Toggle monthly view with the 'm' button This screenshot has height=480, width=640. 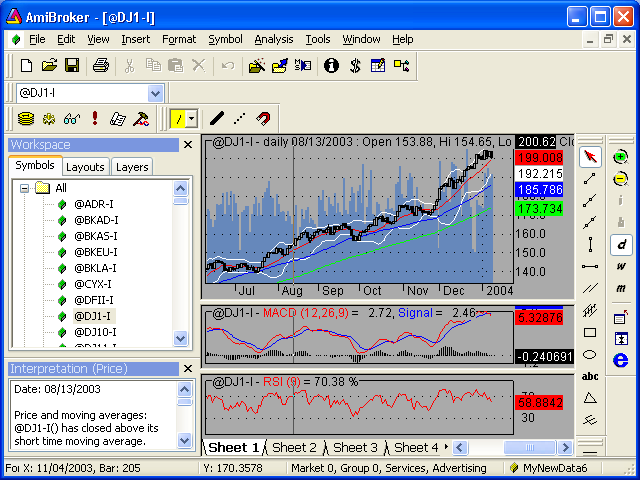point(621,288)
